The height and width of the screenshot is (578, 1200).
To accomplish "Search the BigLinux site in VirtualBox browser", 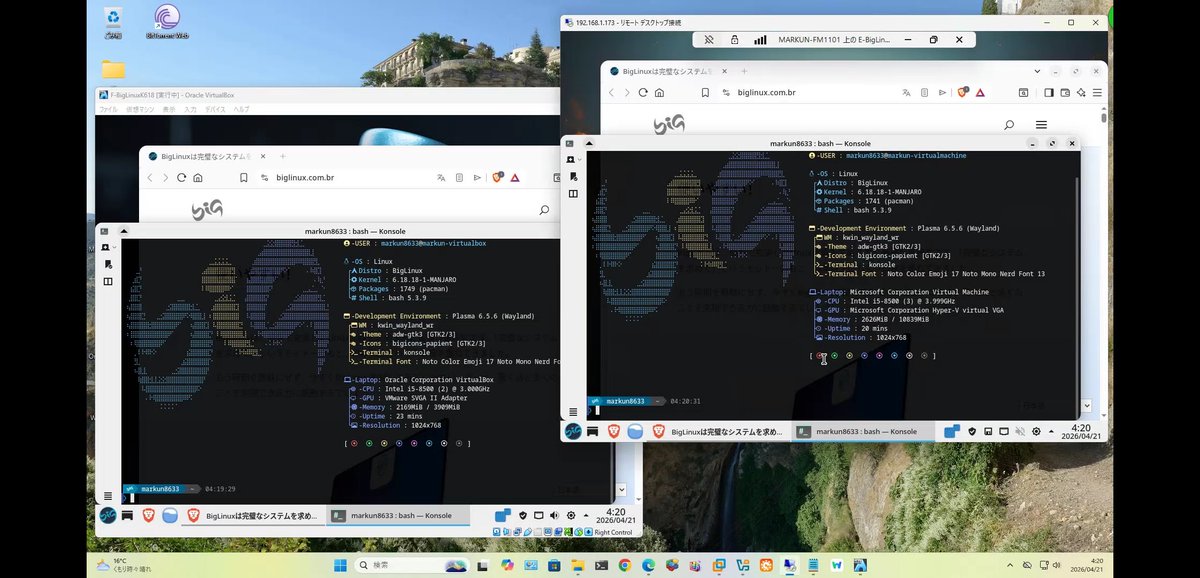I will pos(543,210).
